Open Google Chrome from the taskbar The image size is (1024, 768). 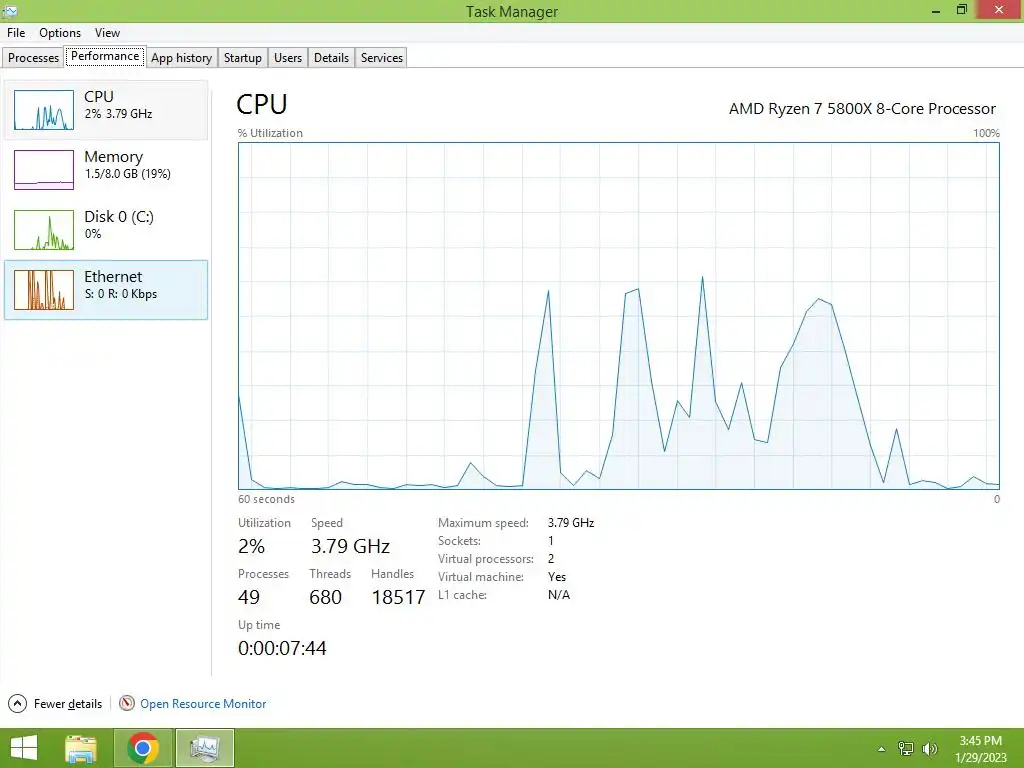pos(143,748)
